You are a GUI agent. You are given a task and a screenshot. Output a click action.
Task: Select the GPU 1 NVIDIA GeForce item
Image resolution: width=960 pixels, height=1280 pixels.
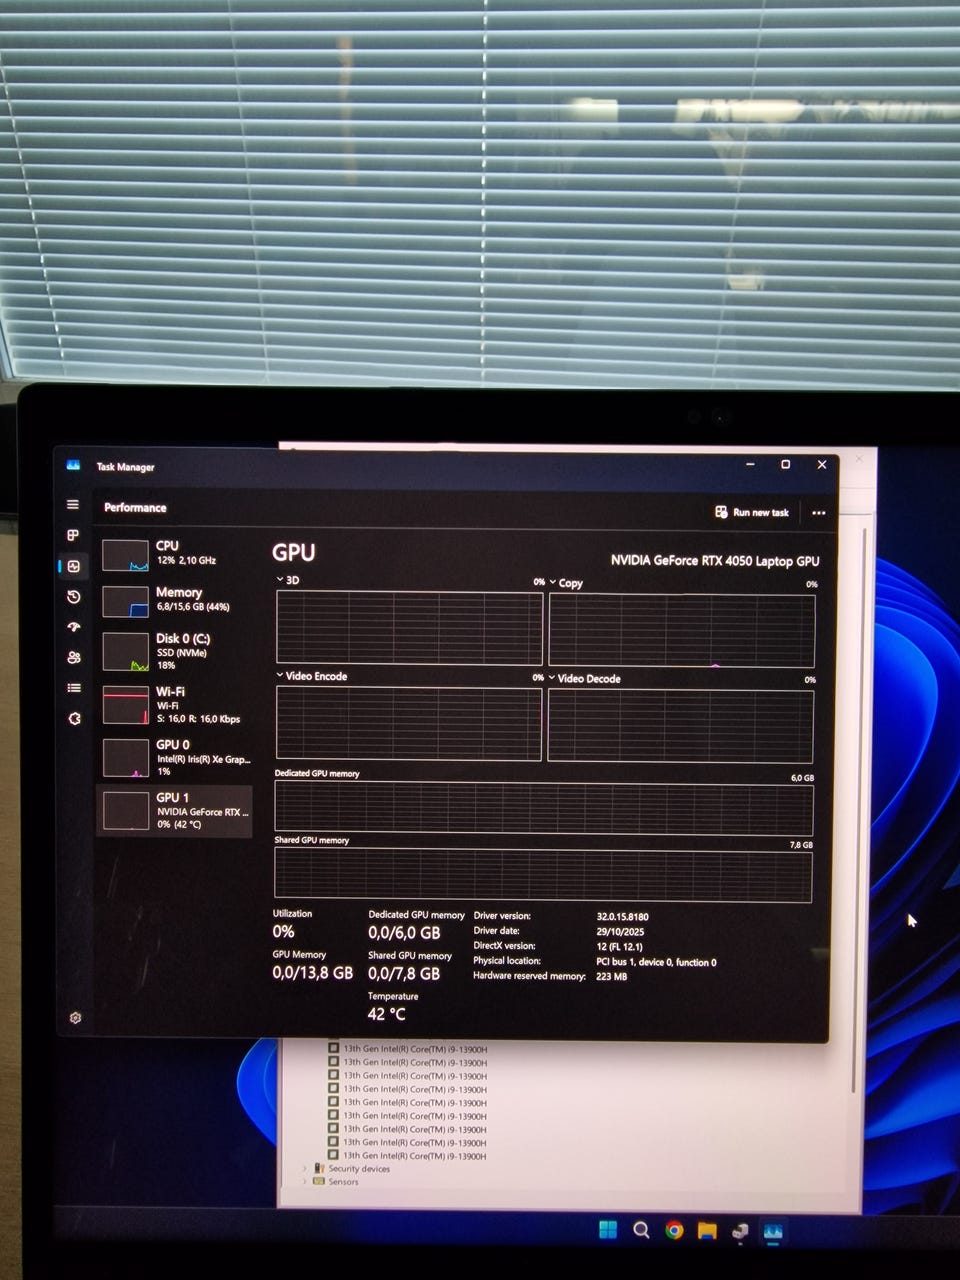click(174, 810)
